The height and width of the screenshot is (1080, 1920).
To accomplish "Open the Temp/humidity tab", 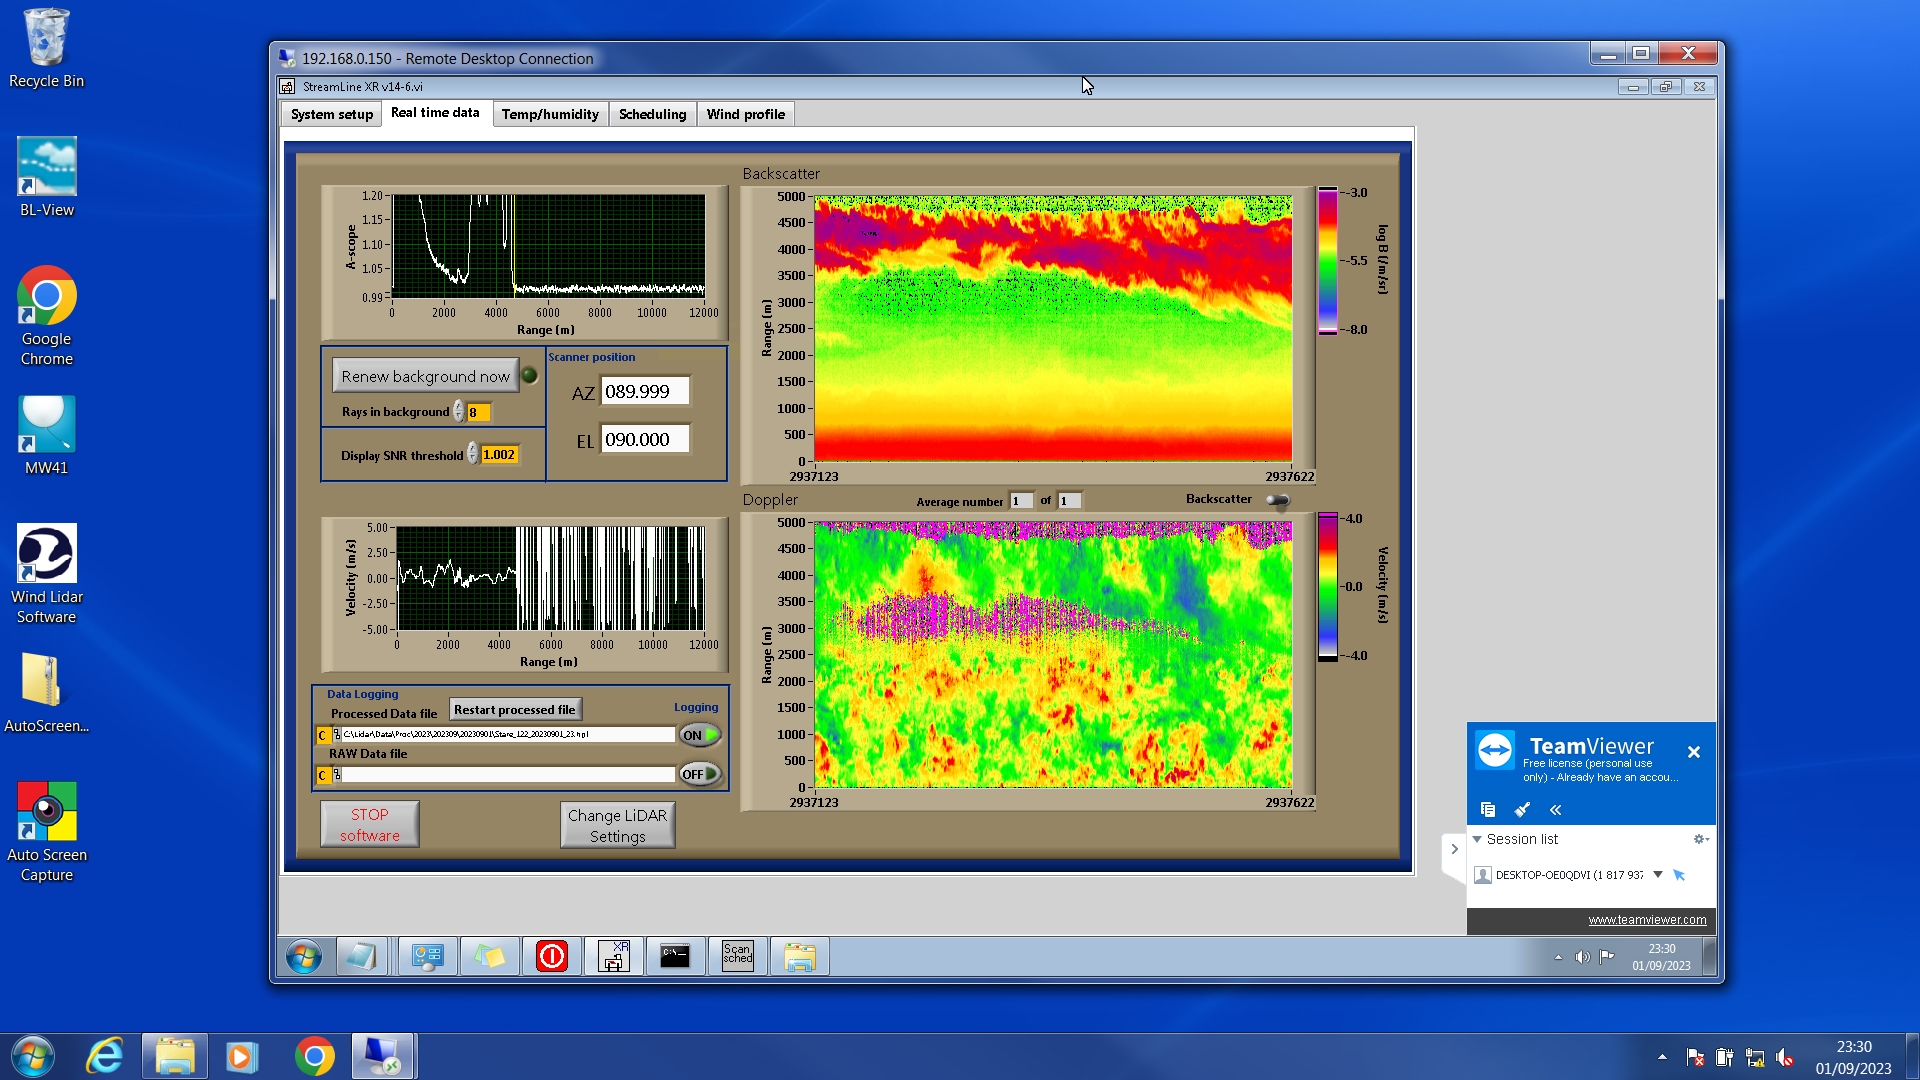I will click(x=550, y=114).
